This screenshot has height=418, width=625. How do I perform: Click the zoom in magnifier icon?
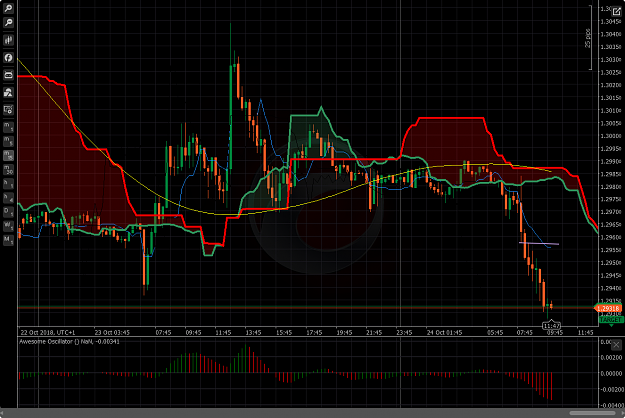8,8
